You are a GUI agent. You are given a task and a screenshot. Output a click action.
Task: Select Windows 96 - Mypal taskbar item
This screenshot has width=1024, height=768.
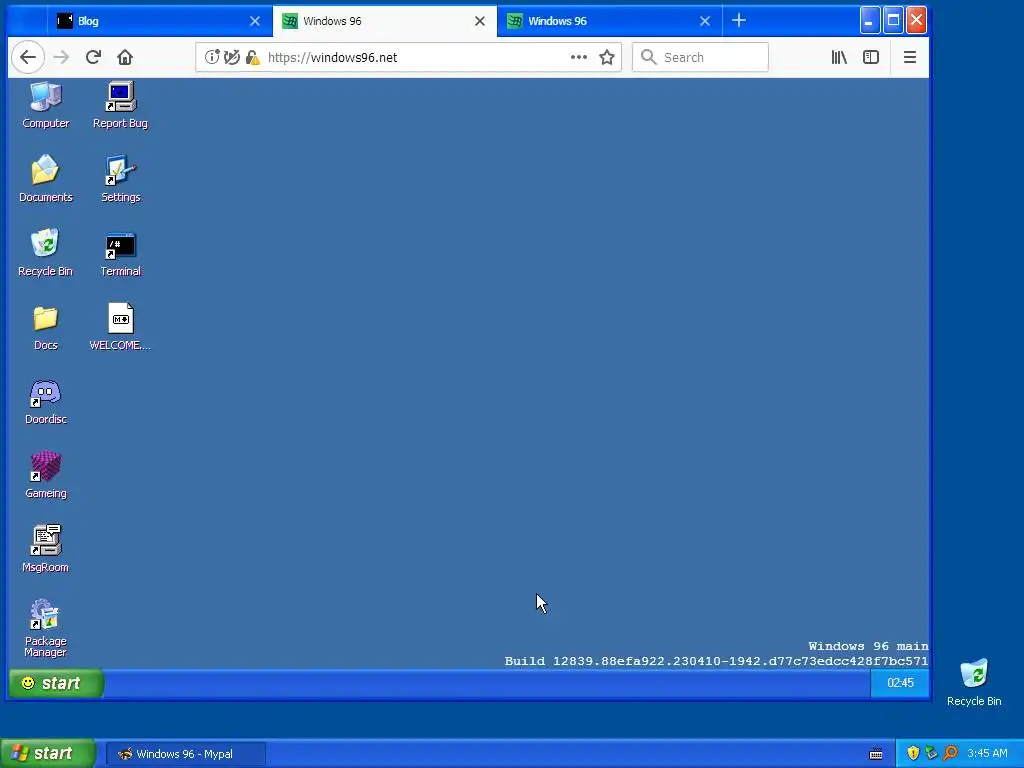[x=185, y=754]
